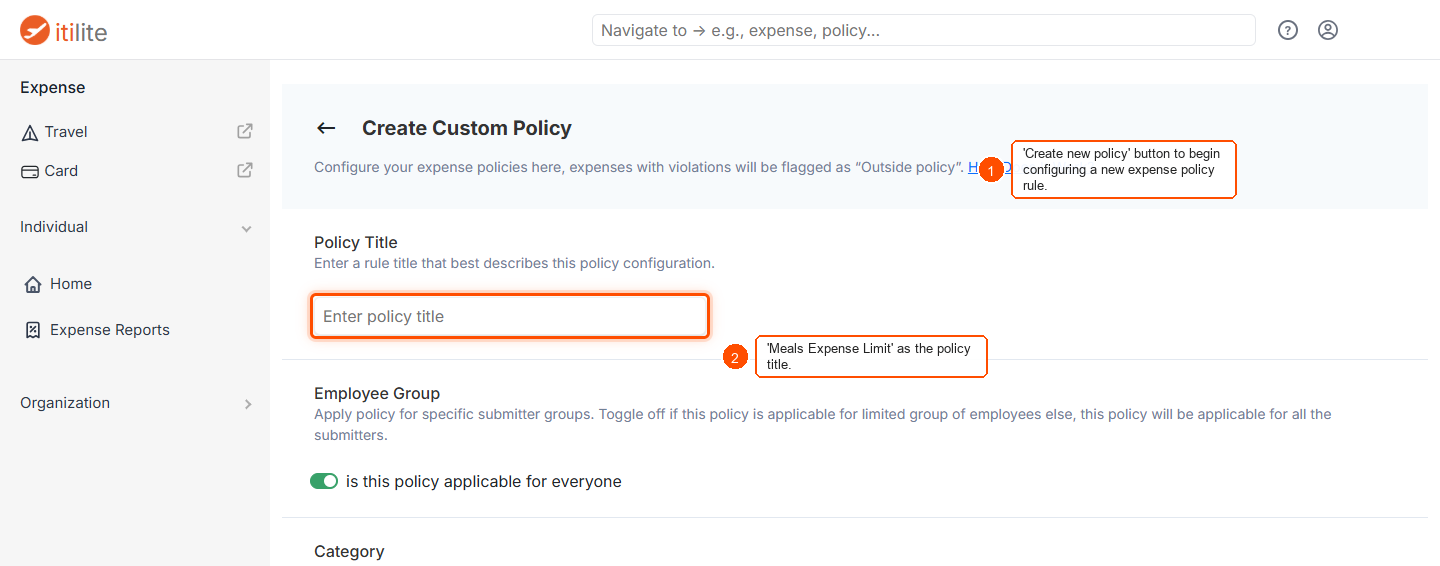Toggle 'is this policy applicable for everyone'
1440x566 pixels.
324,482
